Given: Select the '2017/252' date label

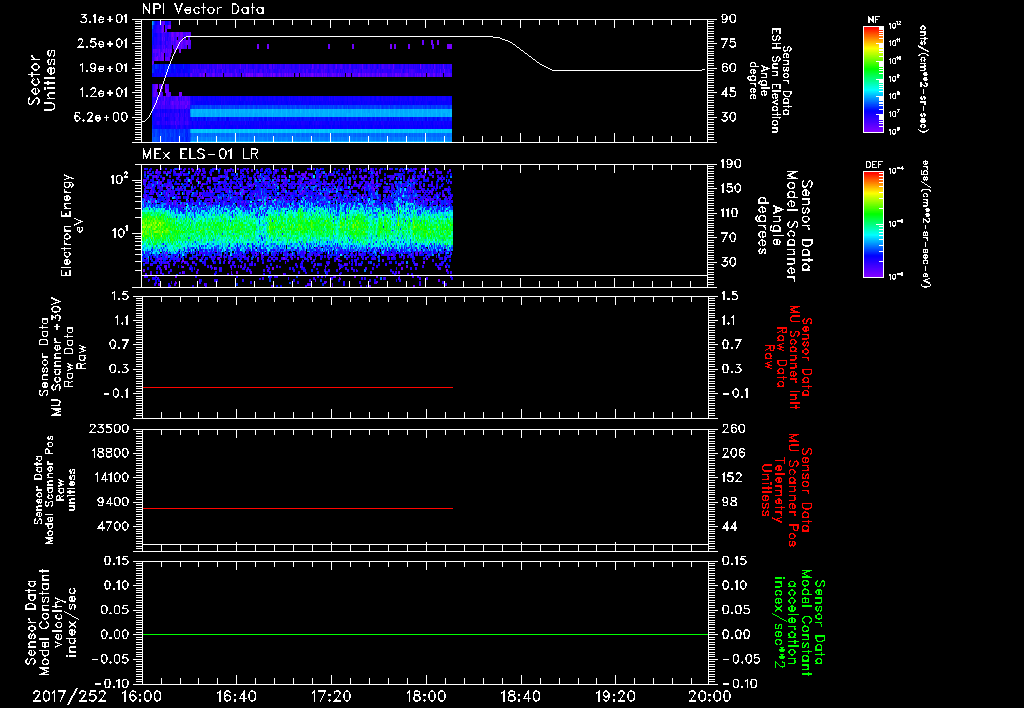Looking at the screenshot, I should click(x=69, y=696).
